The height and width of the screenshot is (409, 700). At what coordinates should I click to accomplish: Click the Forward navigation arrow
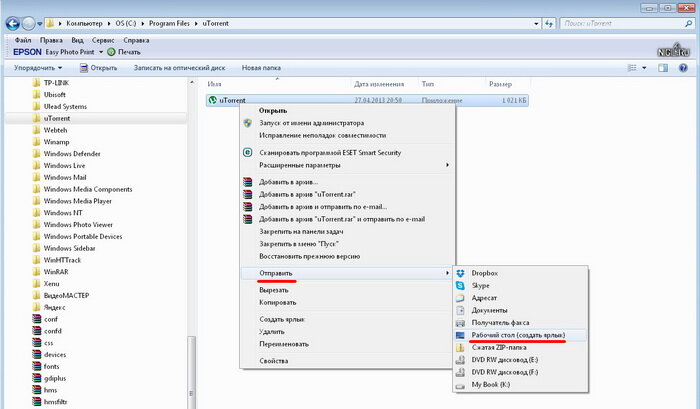pos(28,23)
